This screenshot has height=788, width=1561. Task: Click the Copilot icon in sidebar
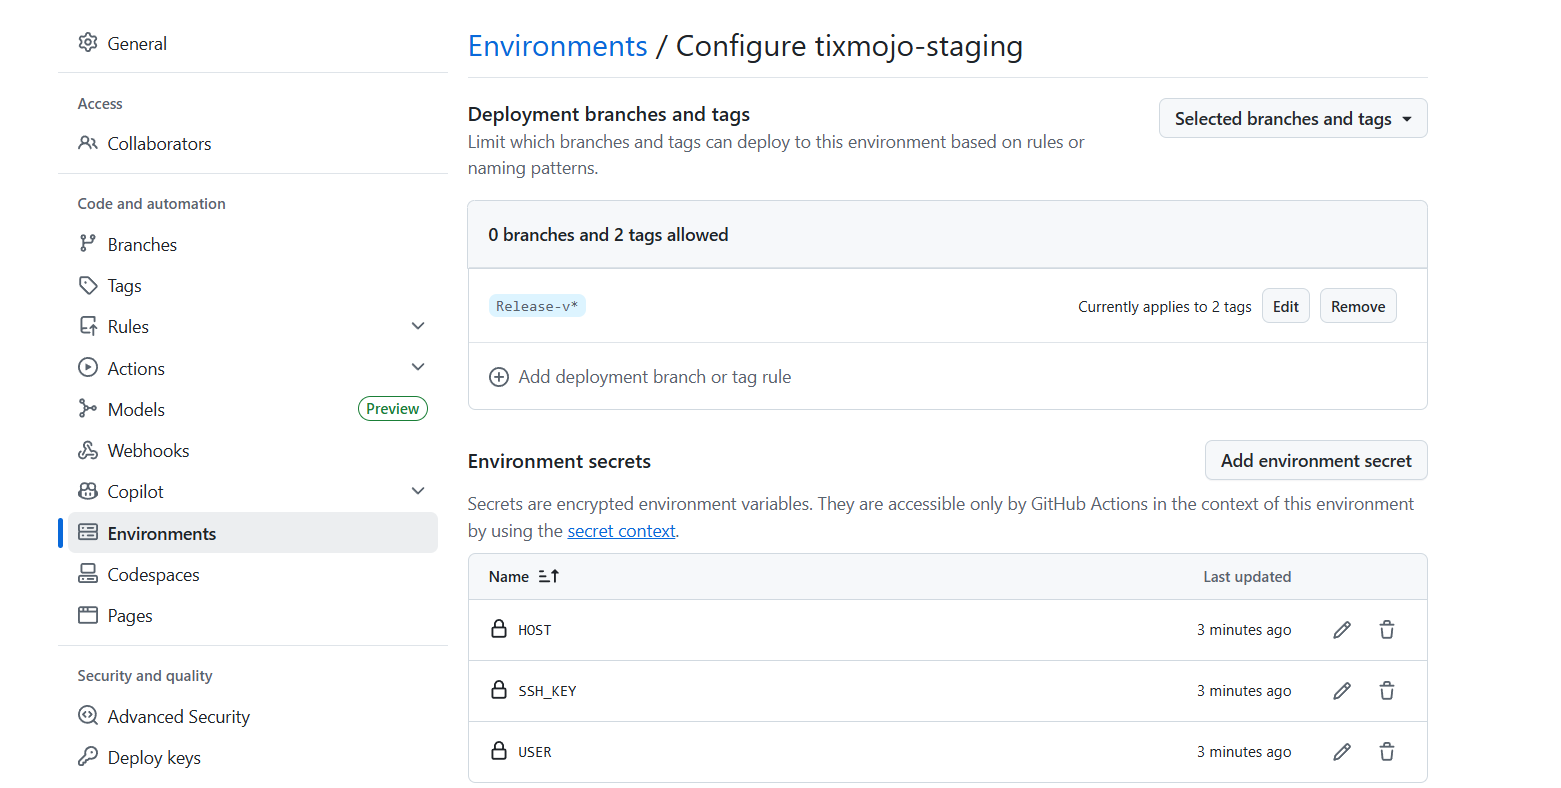pos(88,491)
